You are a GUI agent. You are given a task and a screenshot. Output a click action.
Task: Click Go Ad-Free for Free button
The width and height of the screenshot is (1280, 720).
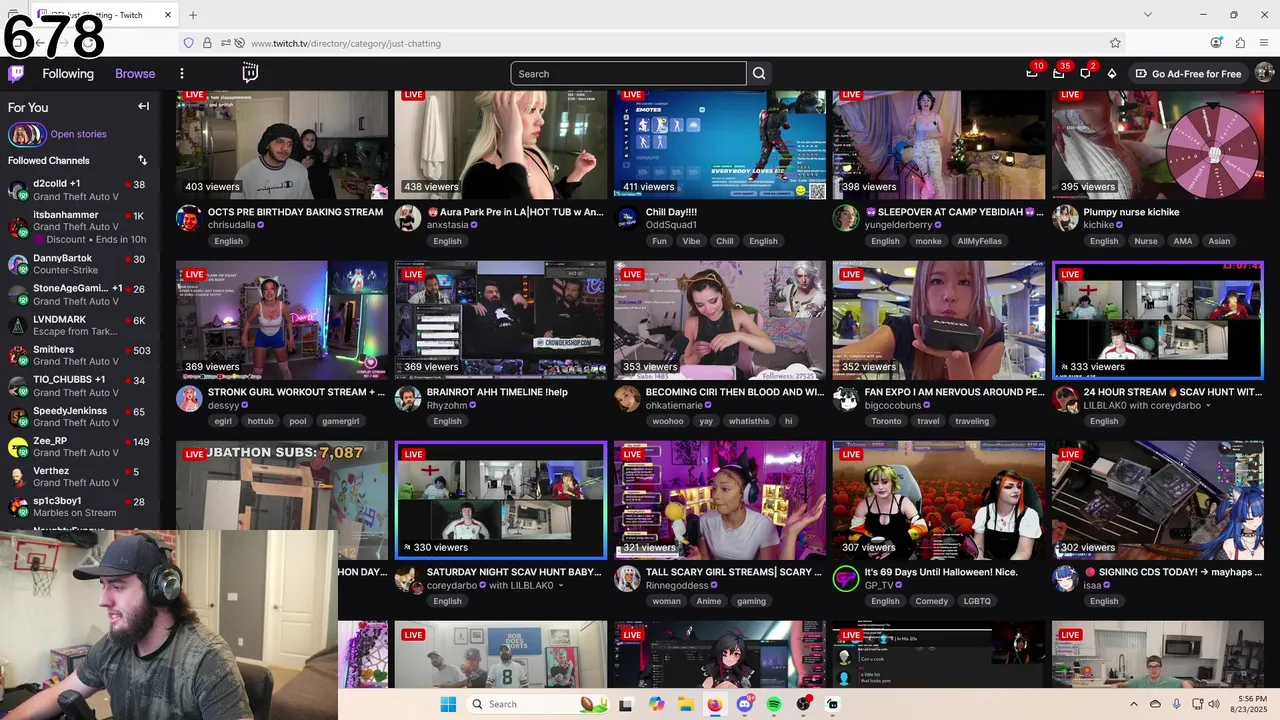pyautogui.click(x=1188, y=73)
